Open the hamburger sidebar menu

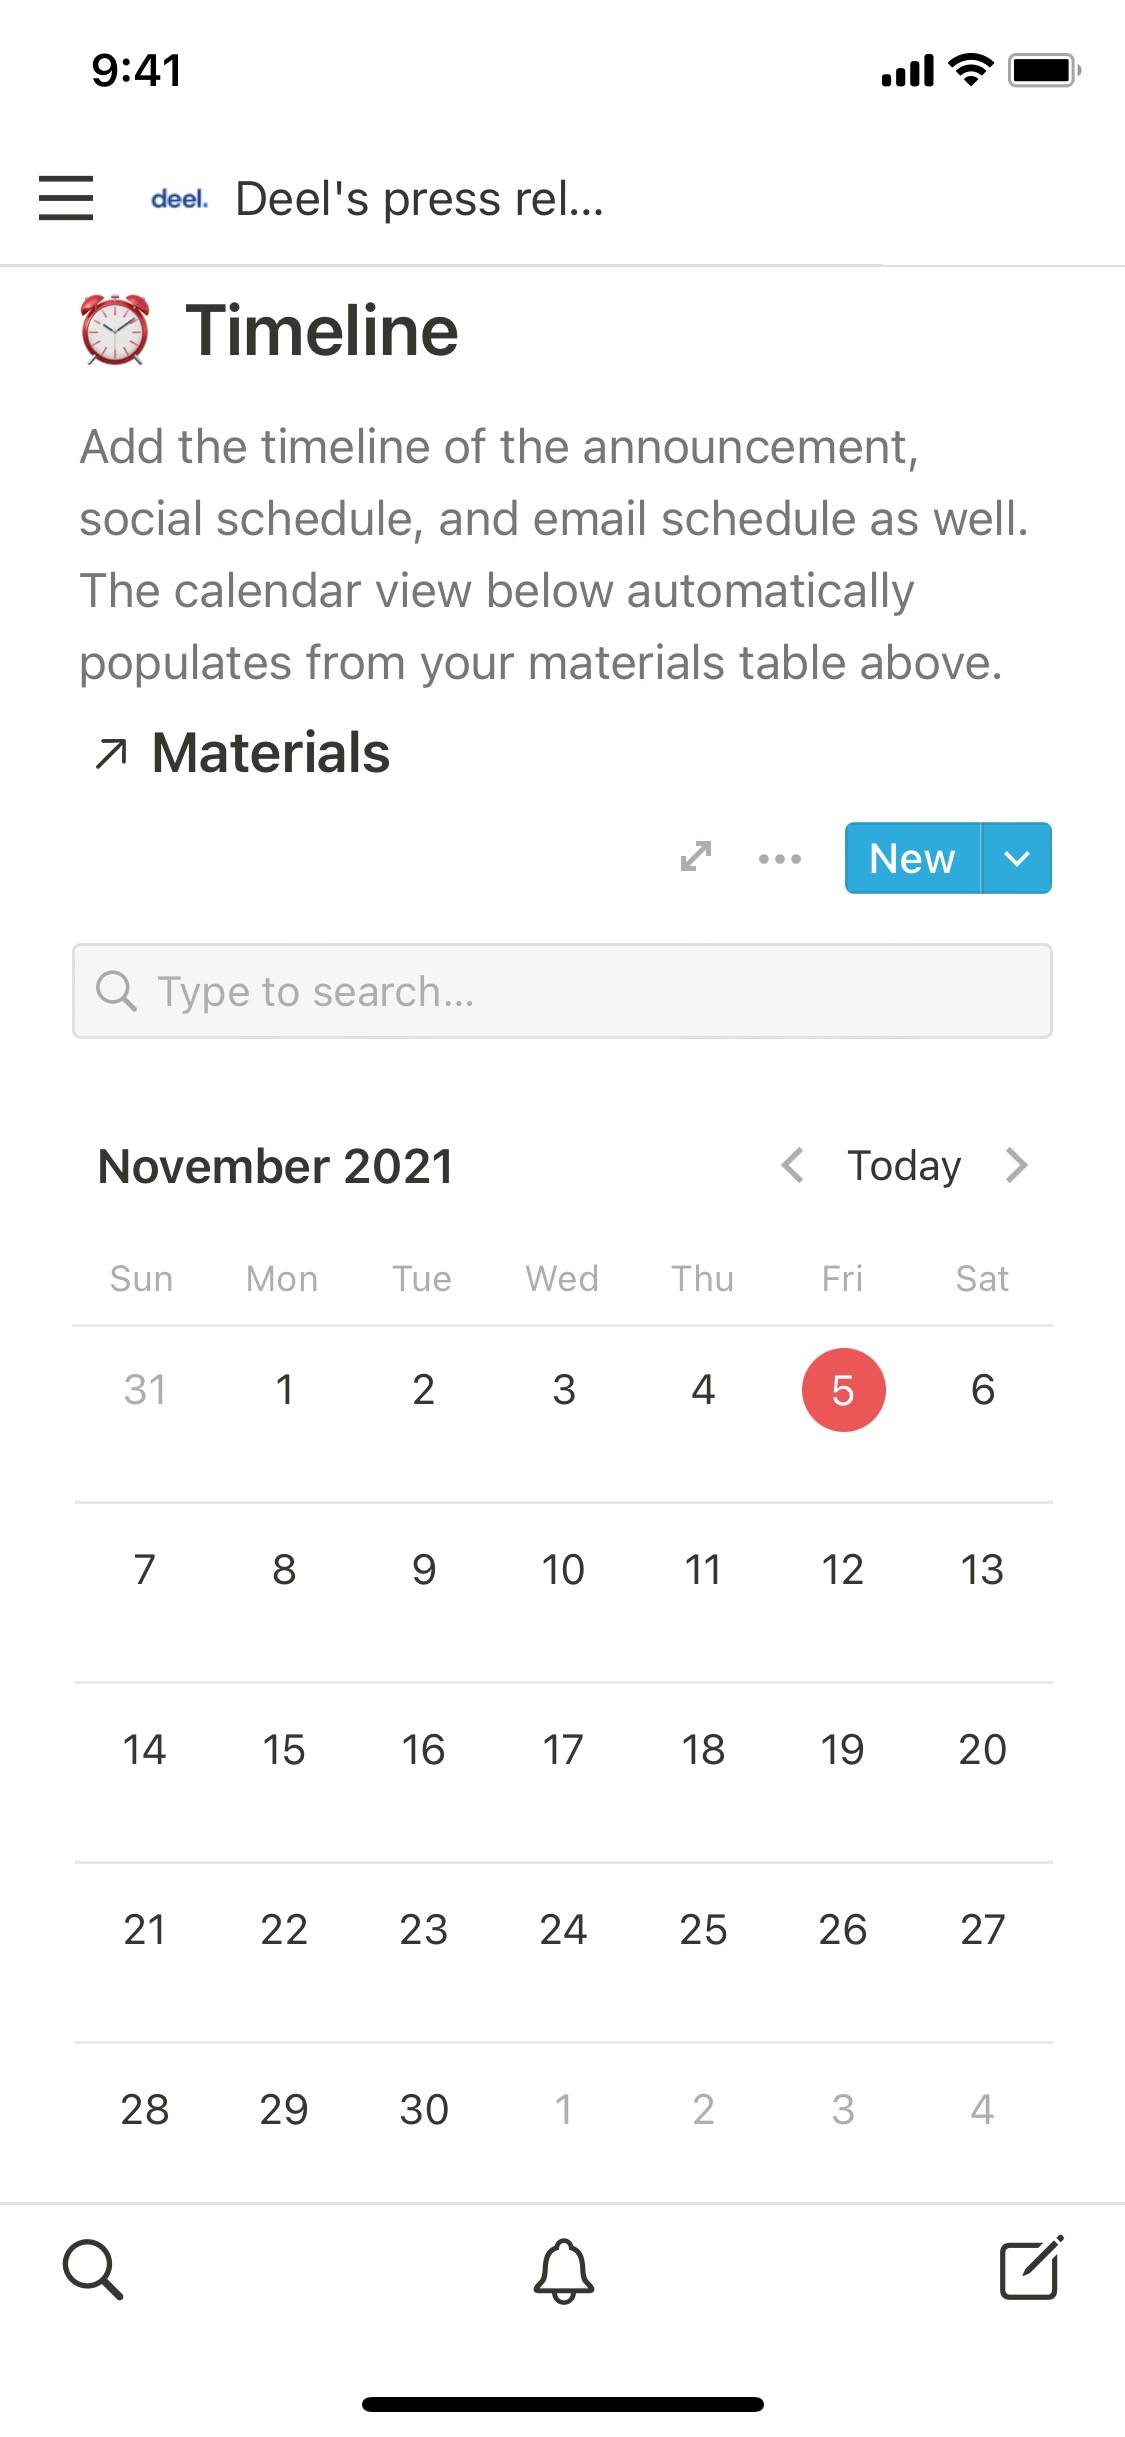66,198
